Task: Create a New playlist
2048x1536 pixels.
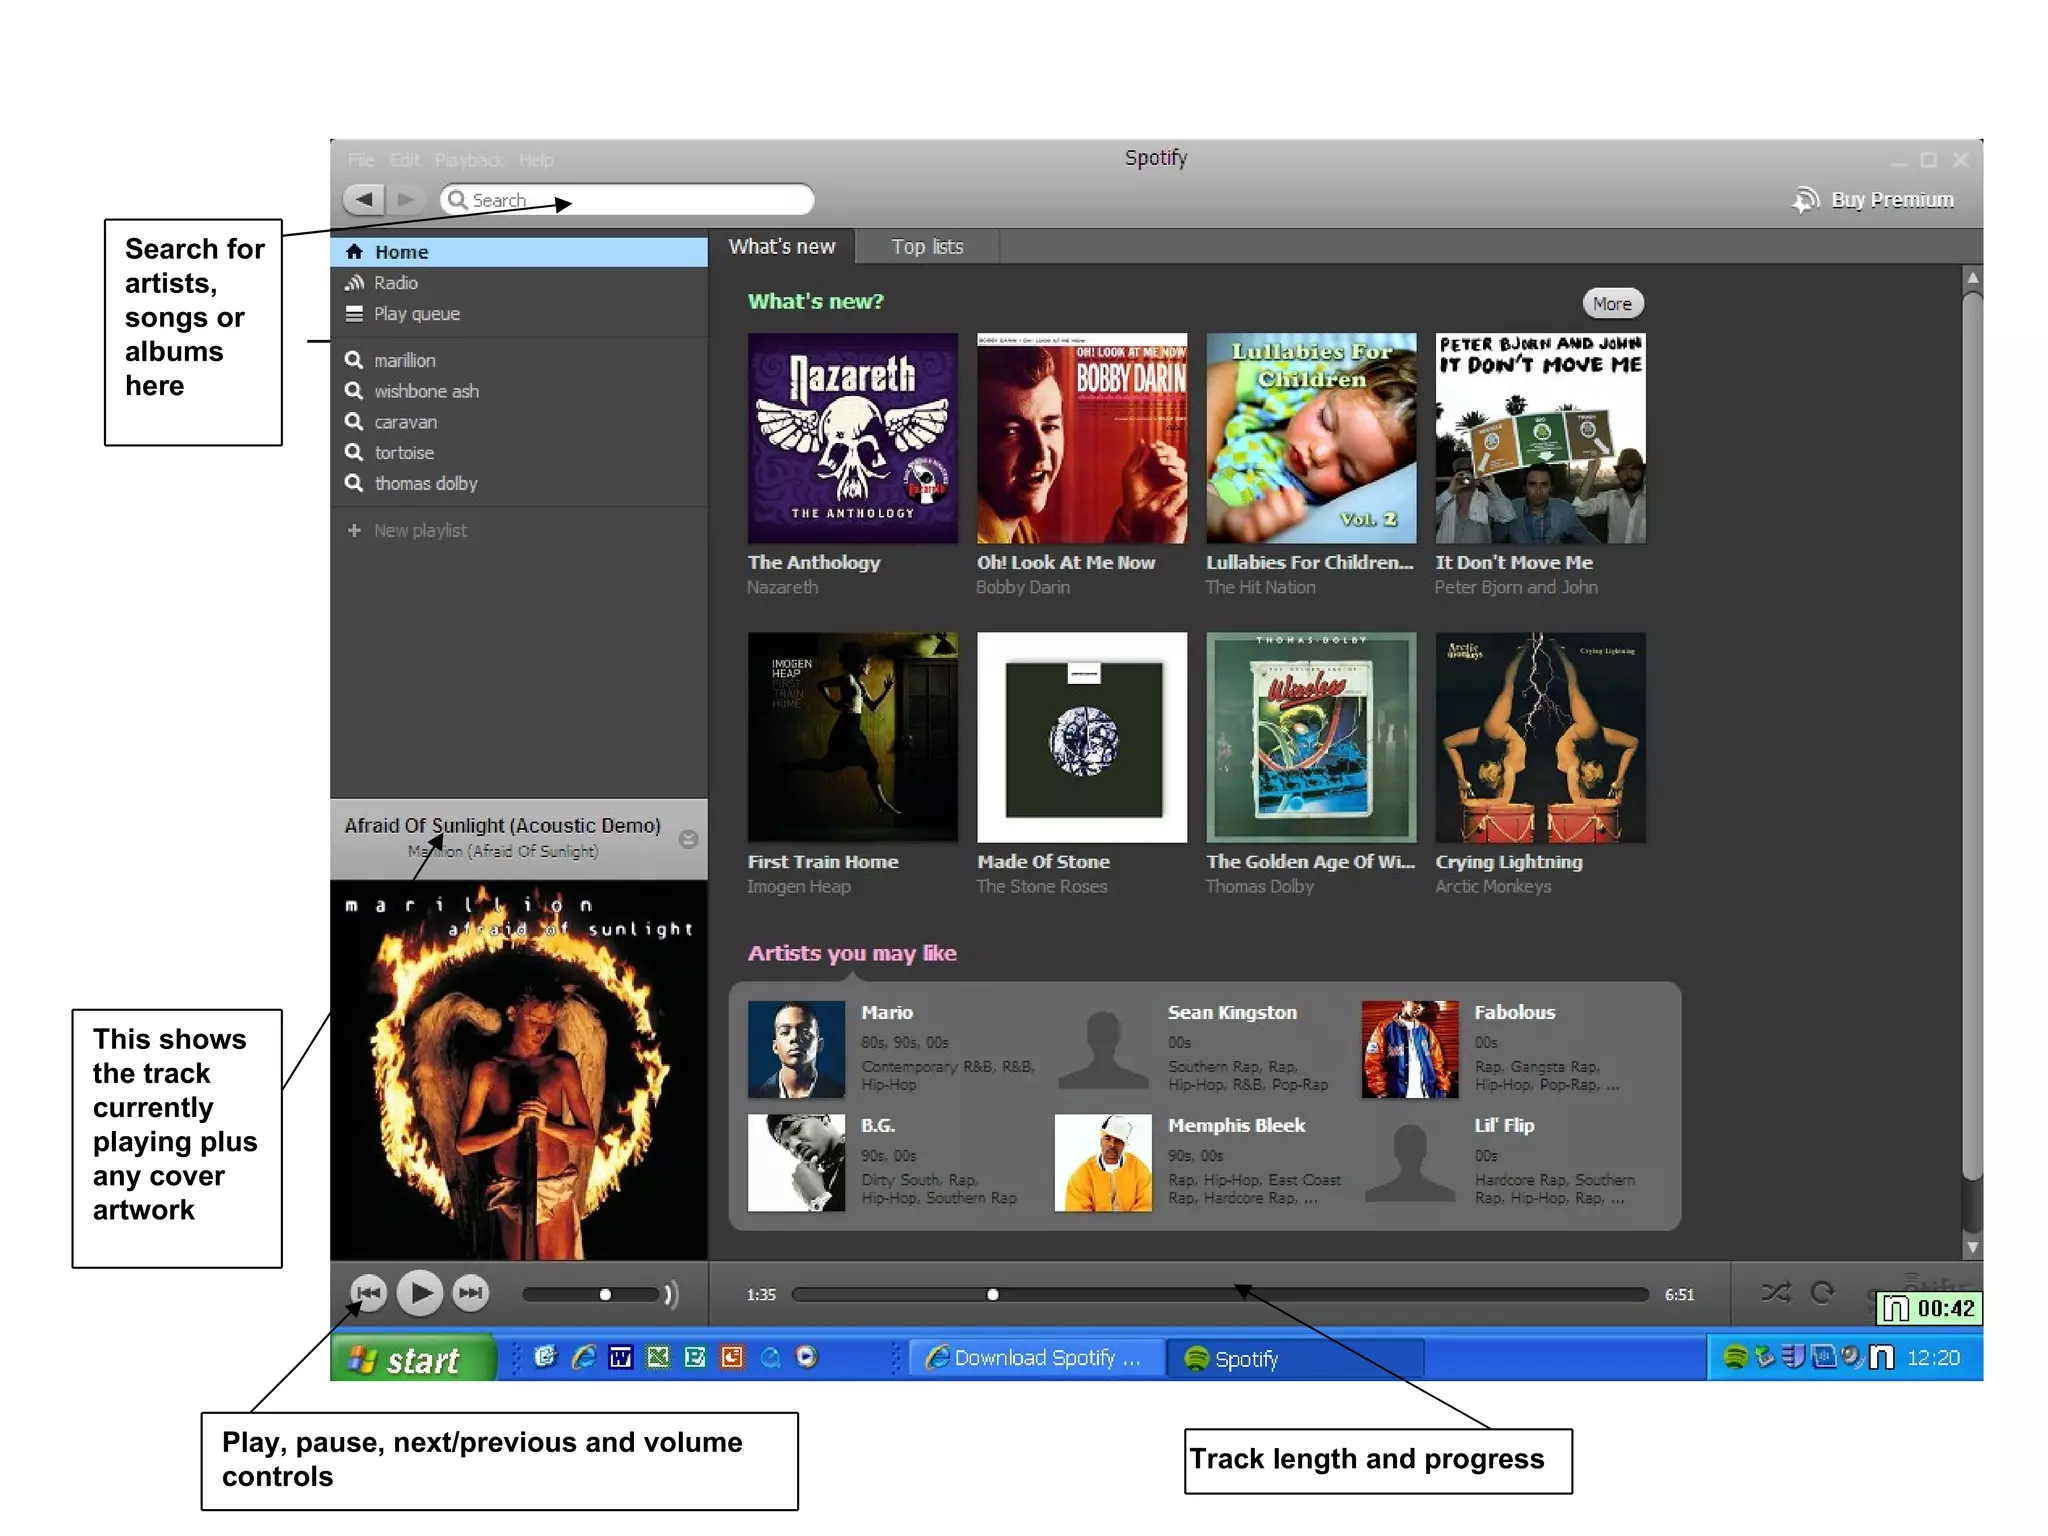Action: 518,531
